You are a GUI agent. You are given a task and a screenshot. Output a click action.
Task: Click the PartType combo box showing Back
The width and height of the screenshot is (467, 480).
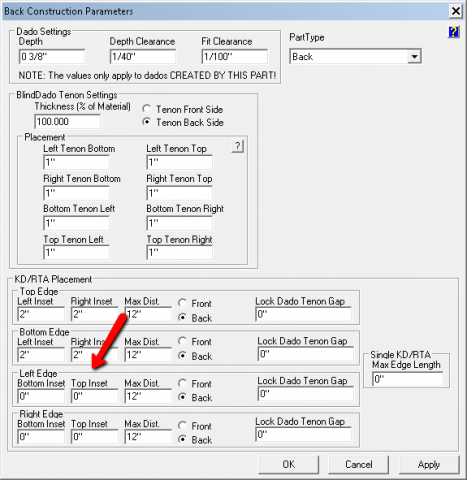click(355, 56)
